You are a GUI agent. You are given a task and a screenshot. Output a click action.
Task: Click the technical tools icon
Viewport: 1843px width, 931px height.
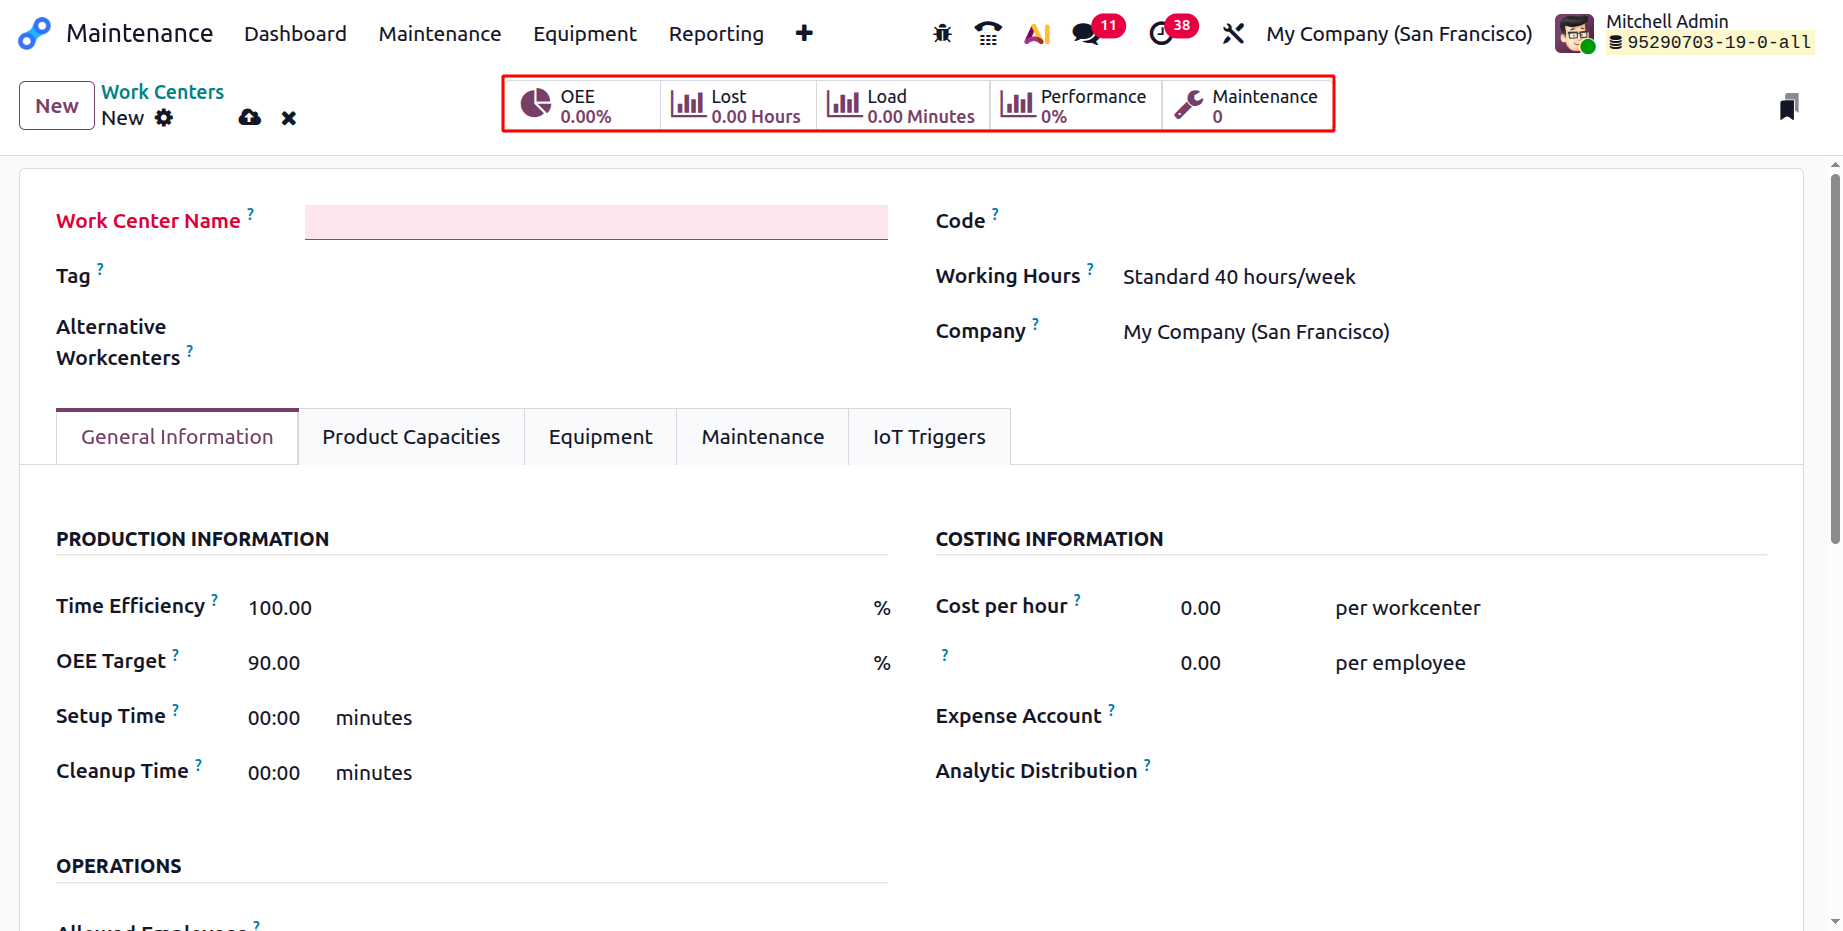(x=1233, y=33)
